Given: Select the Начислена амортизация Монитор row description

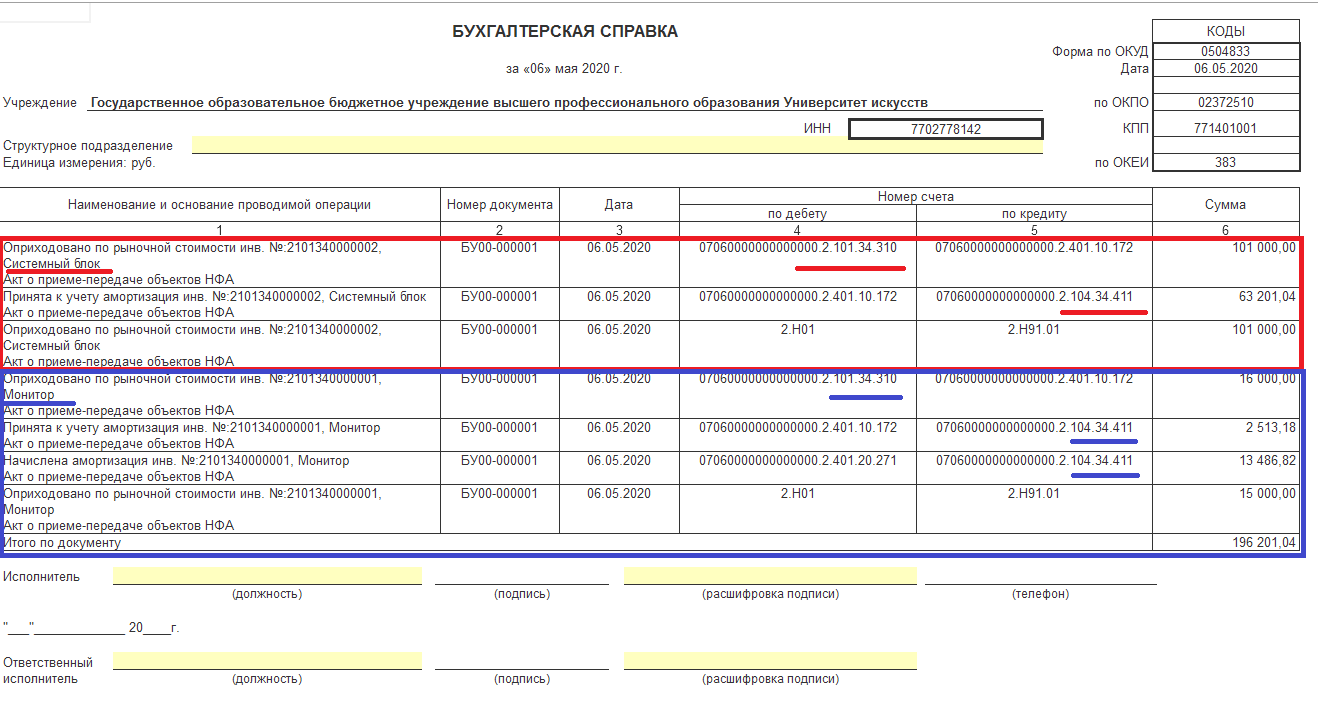Looking at the screenshot, I should (220, 468).
